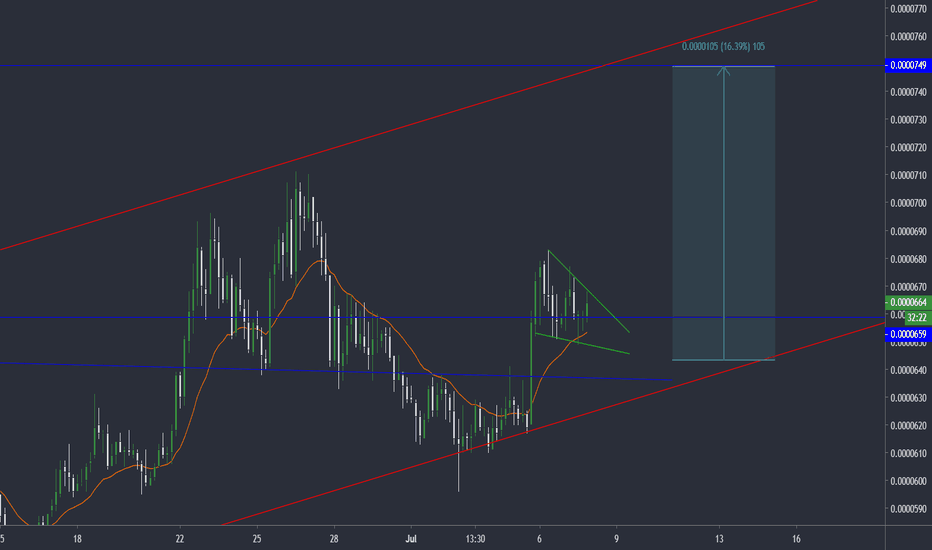Click the 0.0000670 price axis value

[x=908, y=287]
